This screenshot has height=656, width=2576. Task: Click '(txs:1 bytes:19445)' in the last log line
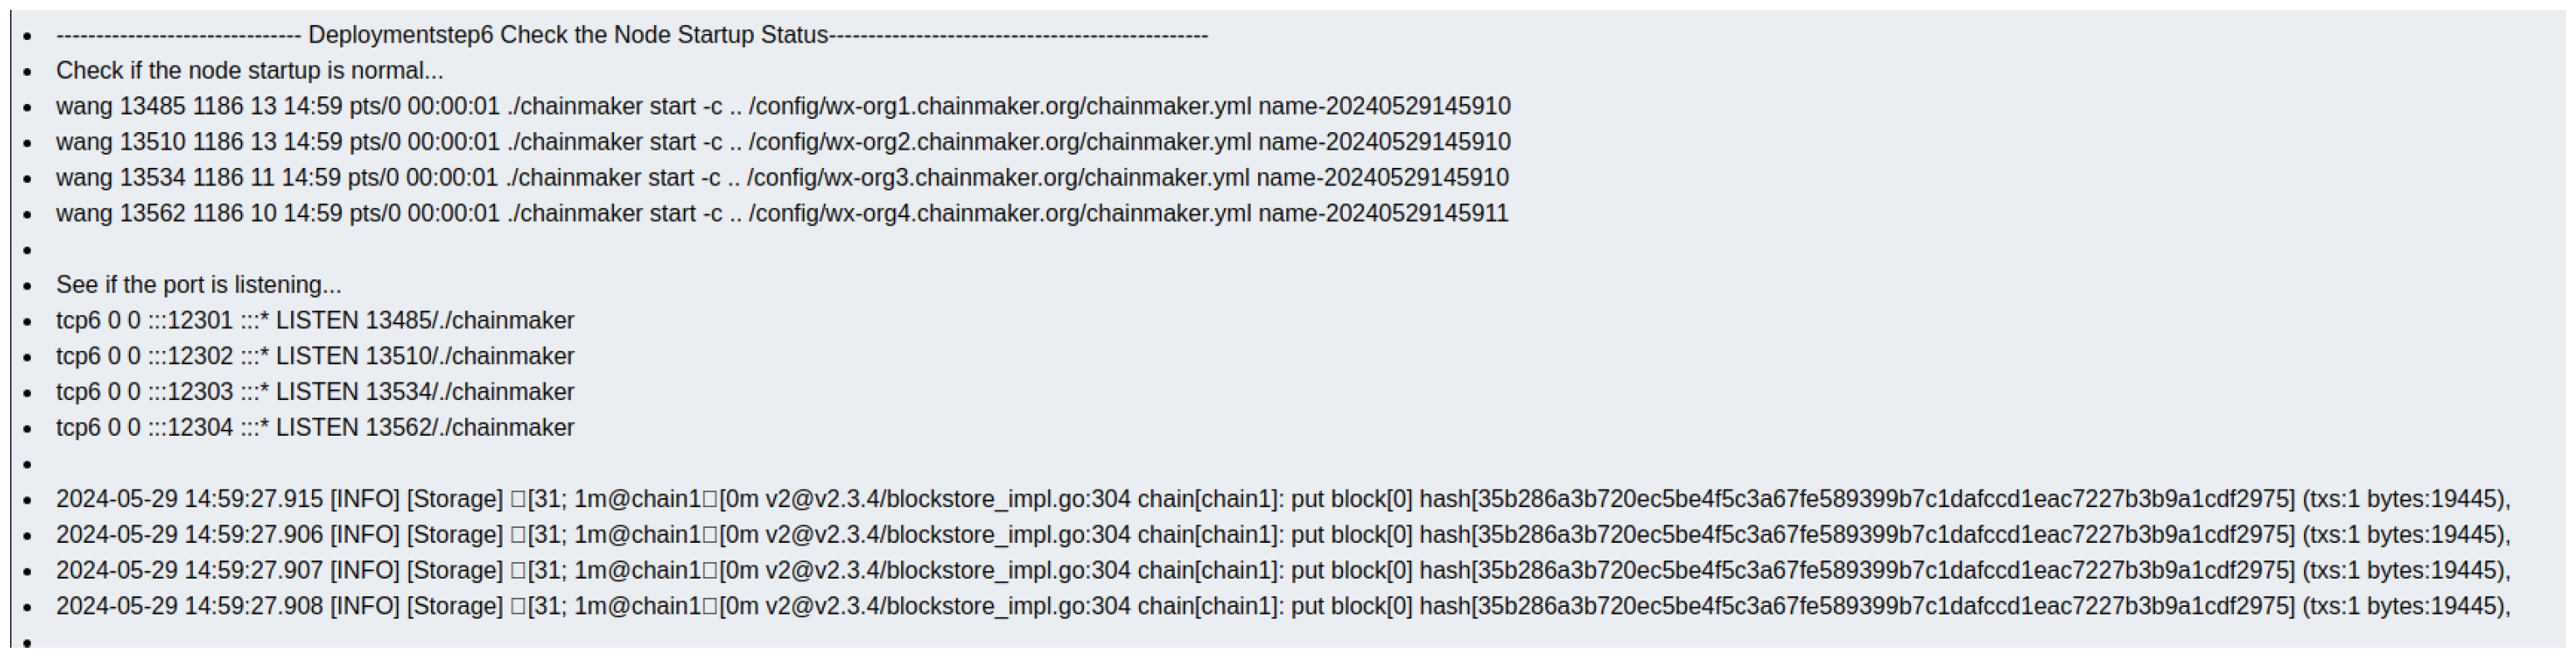(x=2405, y=606)
